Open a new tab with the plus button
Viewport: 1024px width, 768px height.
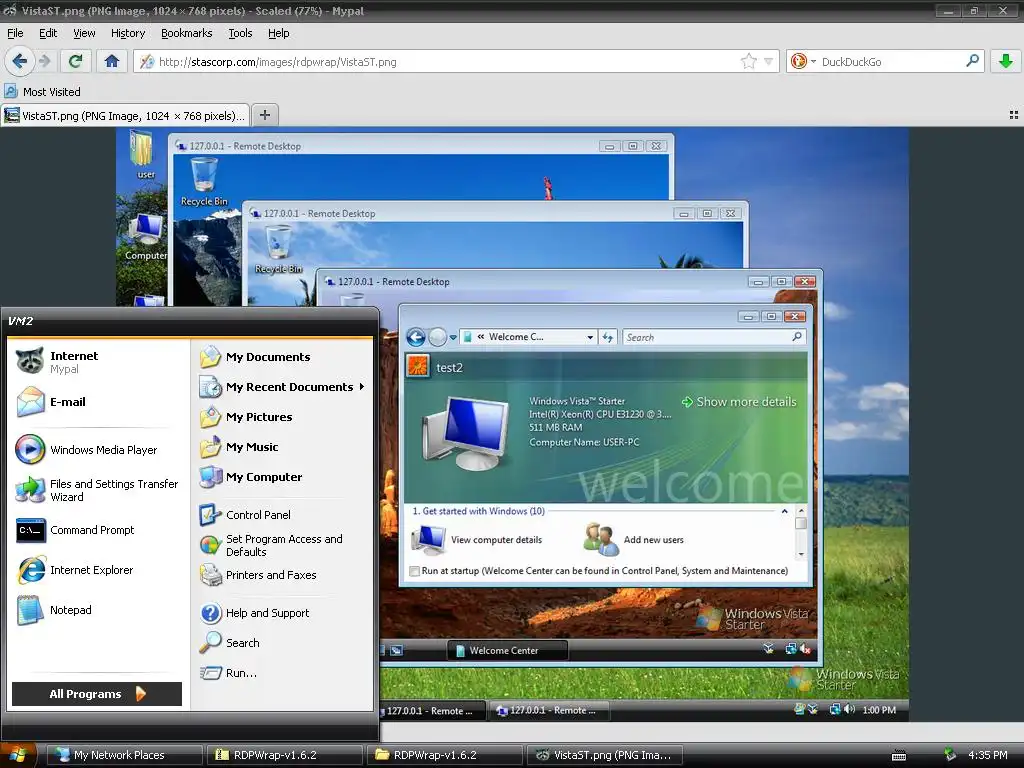tap(264, 115)
